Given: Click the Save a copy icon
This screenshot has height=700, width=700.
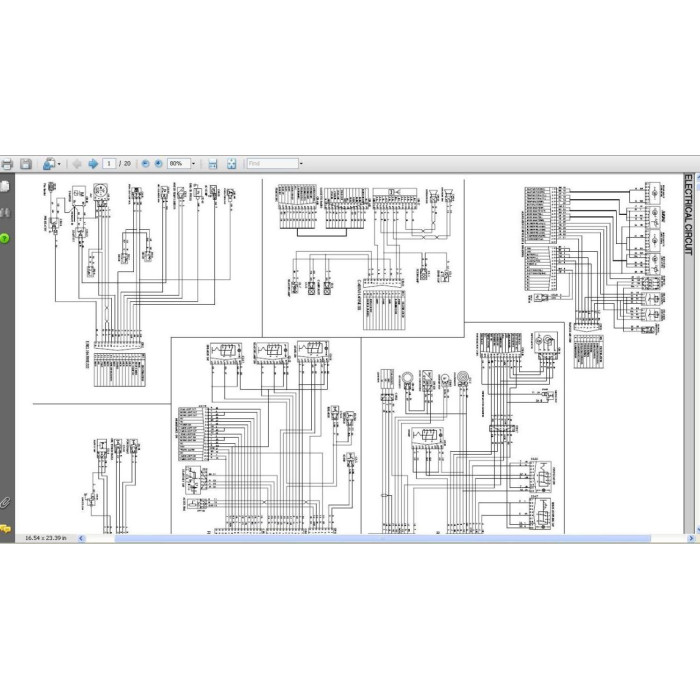Looking at the screenshot, I should (x=26, y=164).
